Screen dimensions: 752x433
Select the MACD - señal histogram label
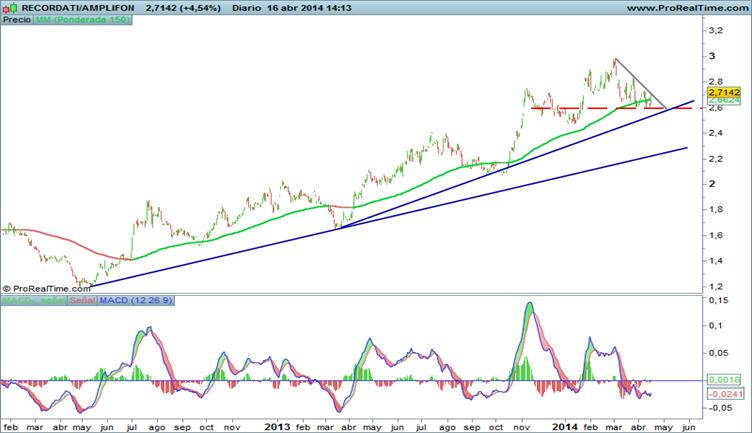pos(34,301)
